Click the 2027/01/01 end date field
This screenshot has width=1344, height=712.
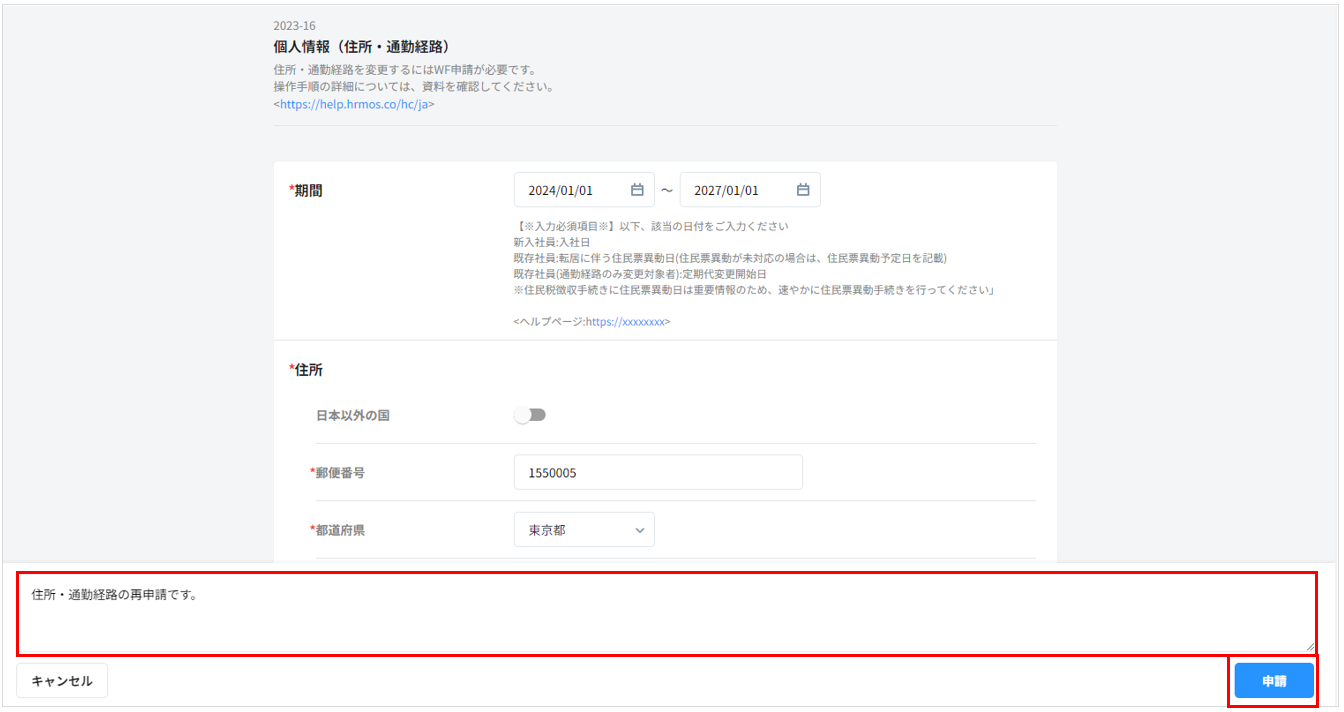click(x=740, y=190)
